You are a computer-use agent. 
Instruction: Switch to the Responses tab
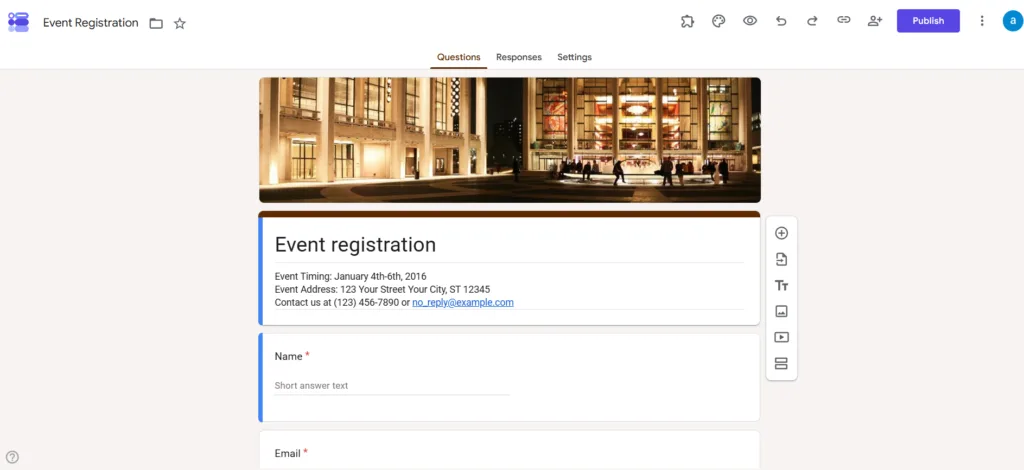coord(519,57)
